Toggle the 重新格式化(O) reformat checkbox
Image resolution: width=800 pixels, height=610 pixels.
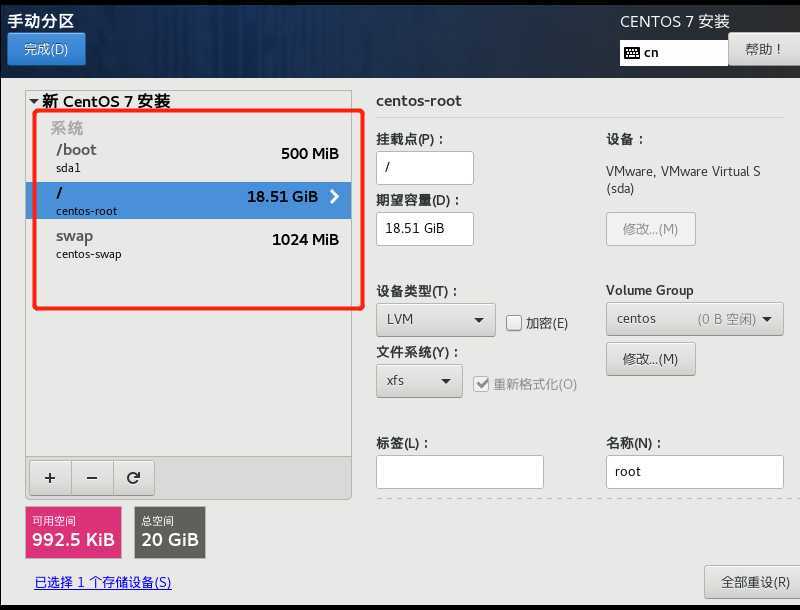(x=481, y=384)
